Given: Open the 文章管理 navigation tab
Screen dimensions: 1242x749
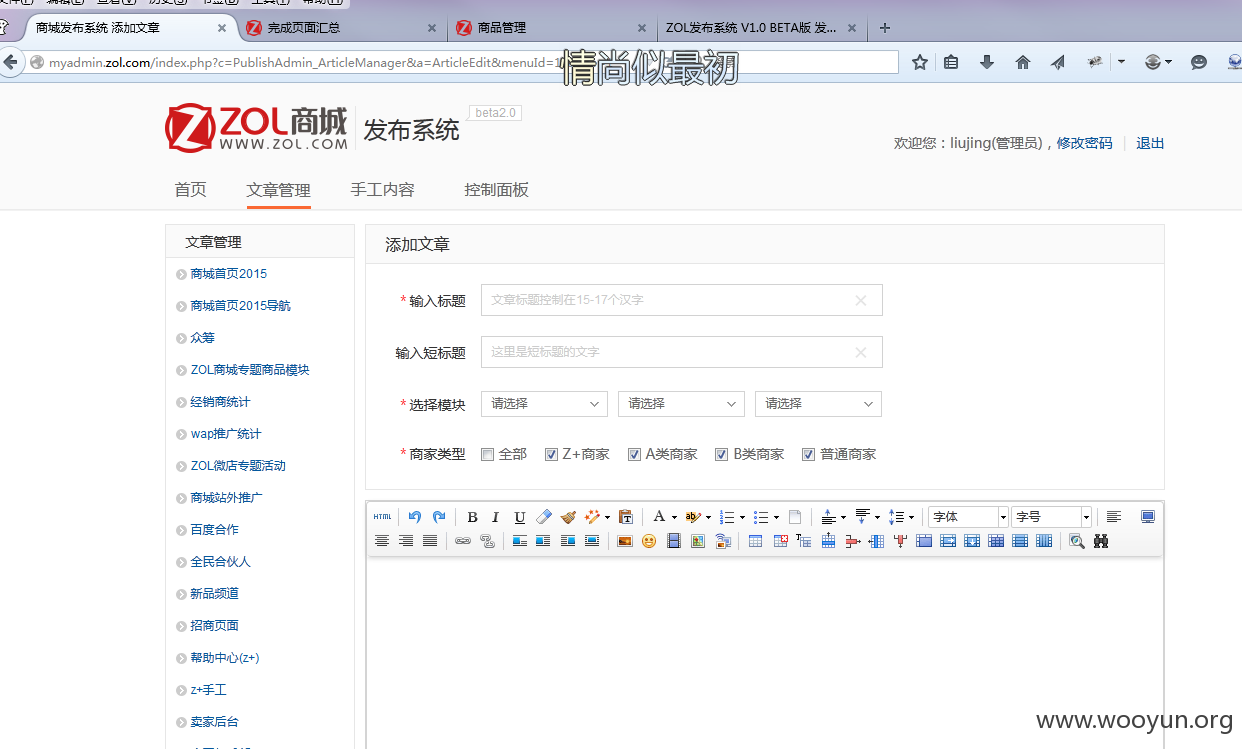Looking at the screenshot, I should pos(278,190).
